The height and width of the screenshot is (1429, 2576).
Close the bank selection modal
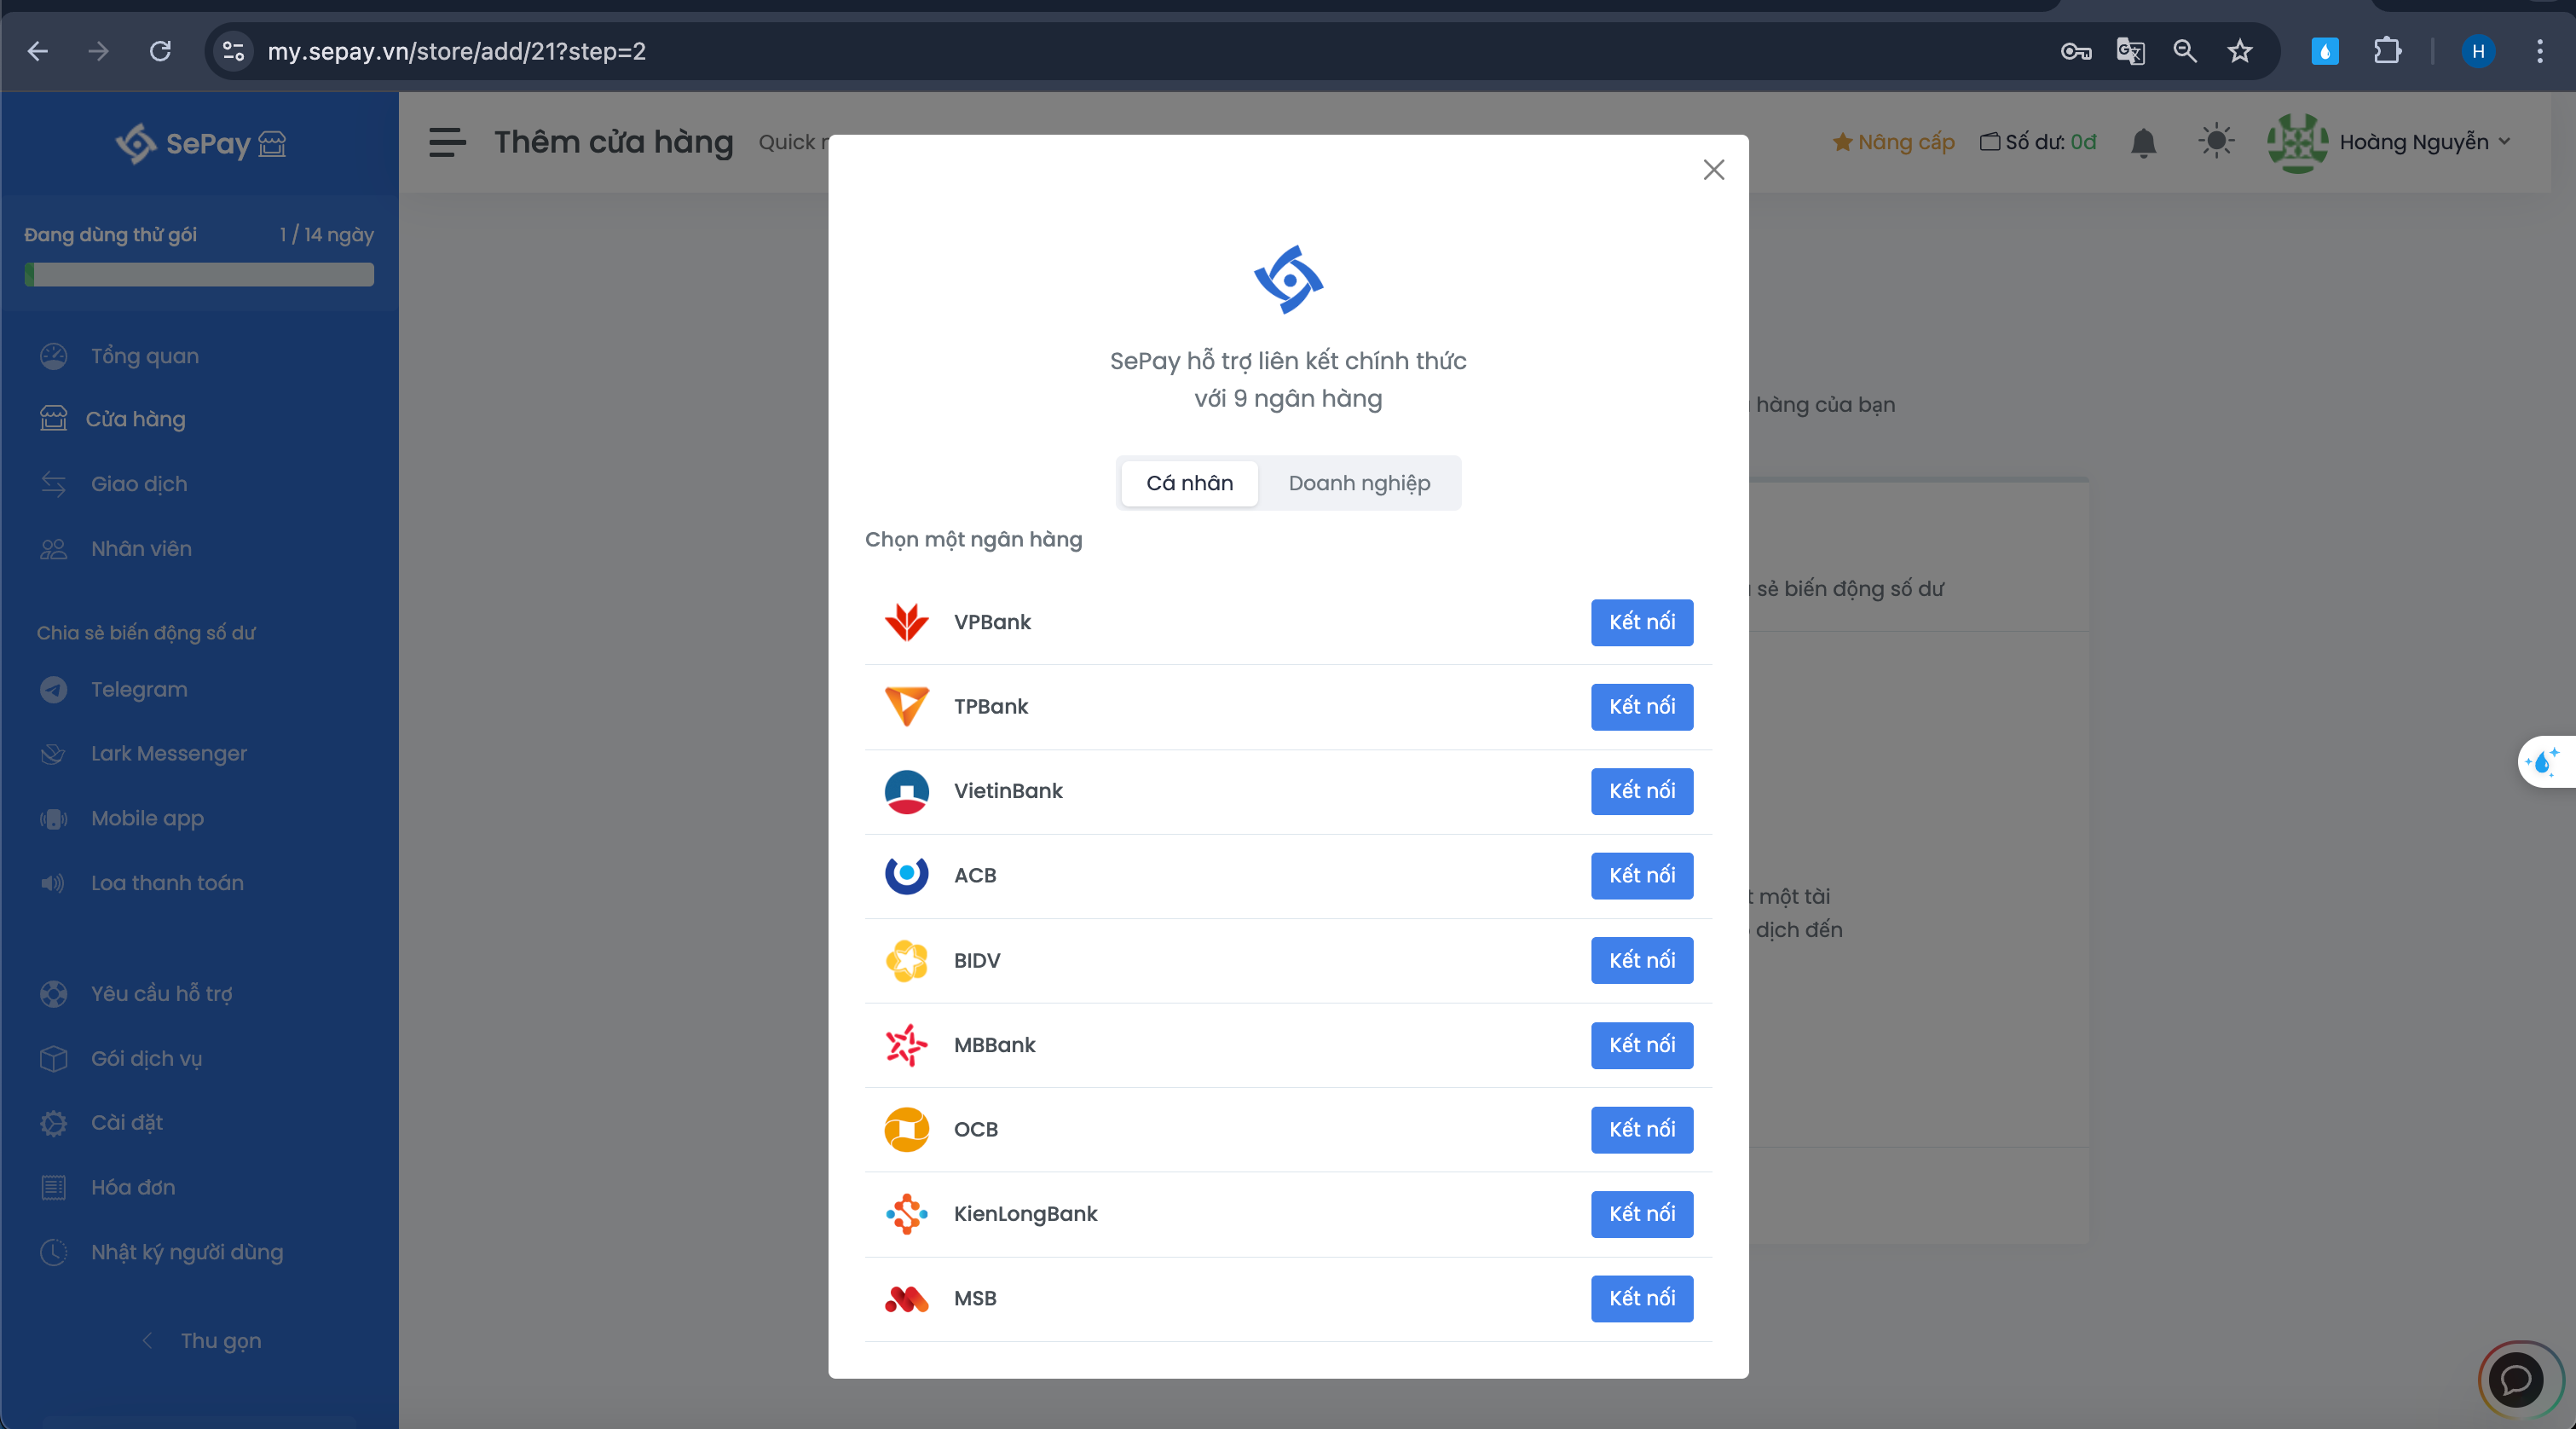pyautogui.click(x=1713, y=170)
